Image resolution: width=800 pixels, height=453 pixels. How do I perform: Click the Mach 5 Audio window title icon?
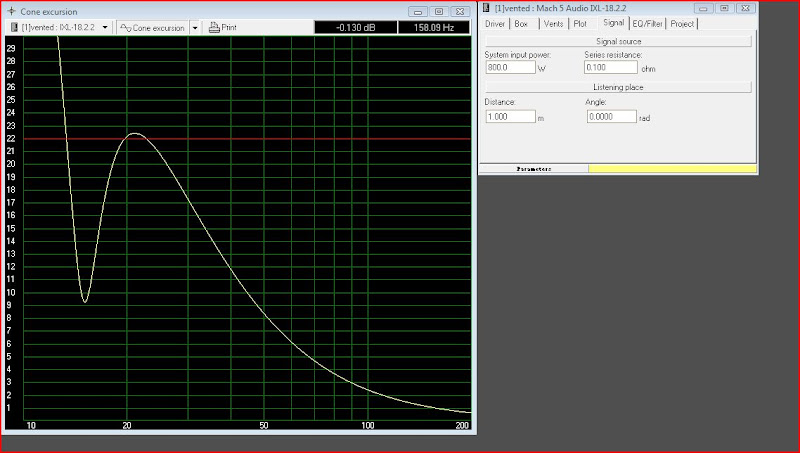point(486,9)
